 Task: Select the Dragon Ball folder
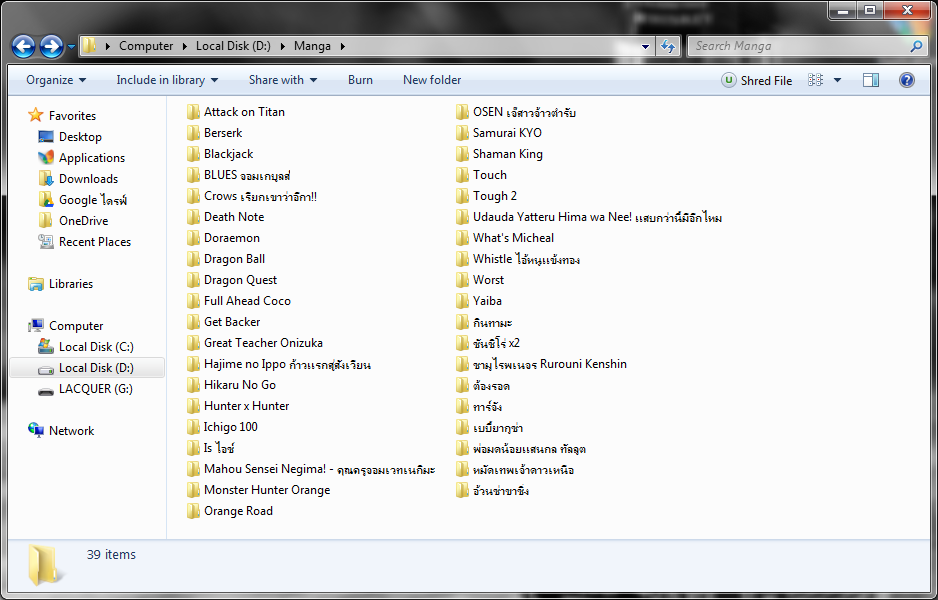tap(226, 258)
